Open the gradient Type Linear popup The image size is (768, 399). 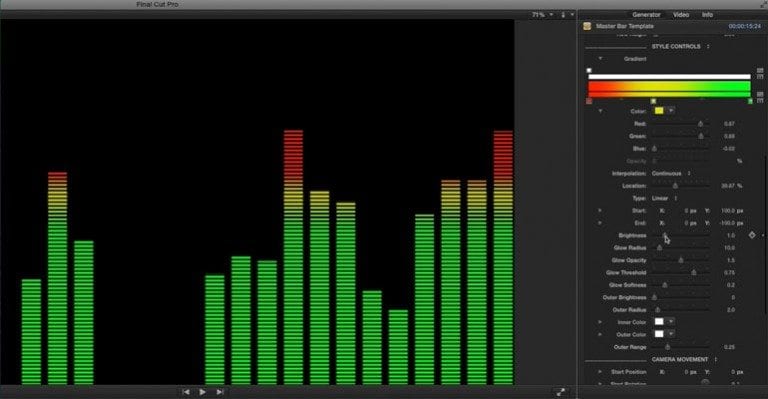(664, 198)
